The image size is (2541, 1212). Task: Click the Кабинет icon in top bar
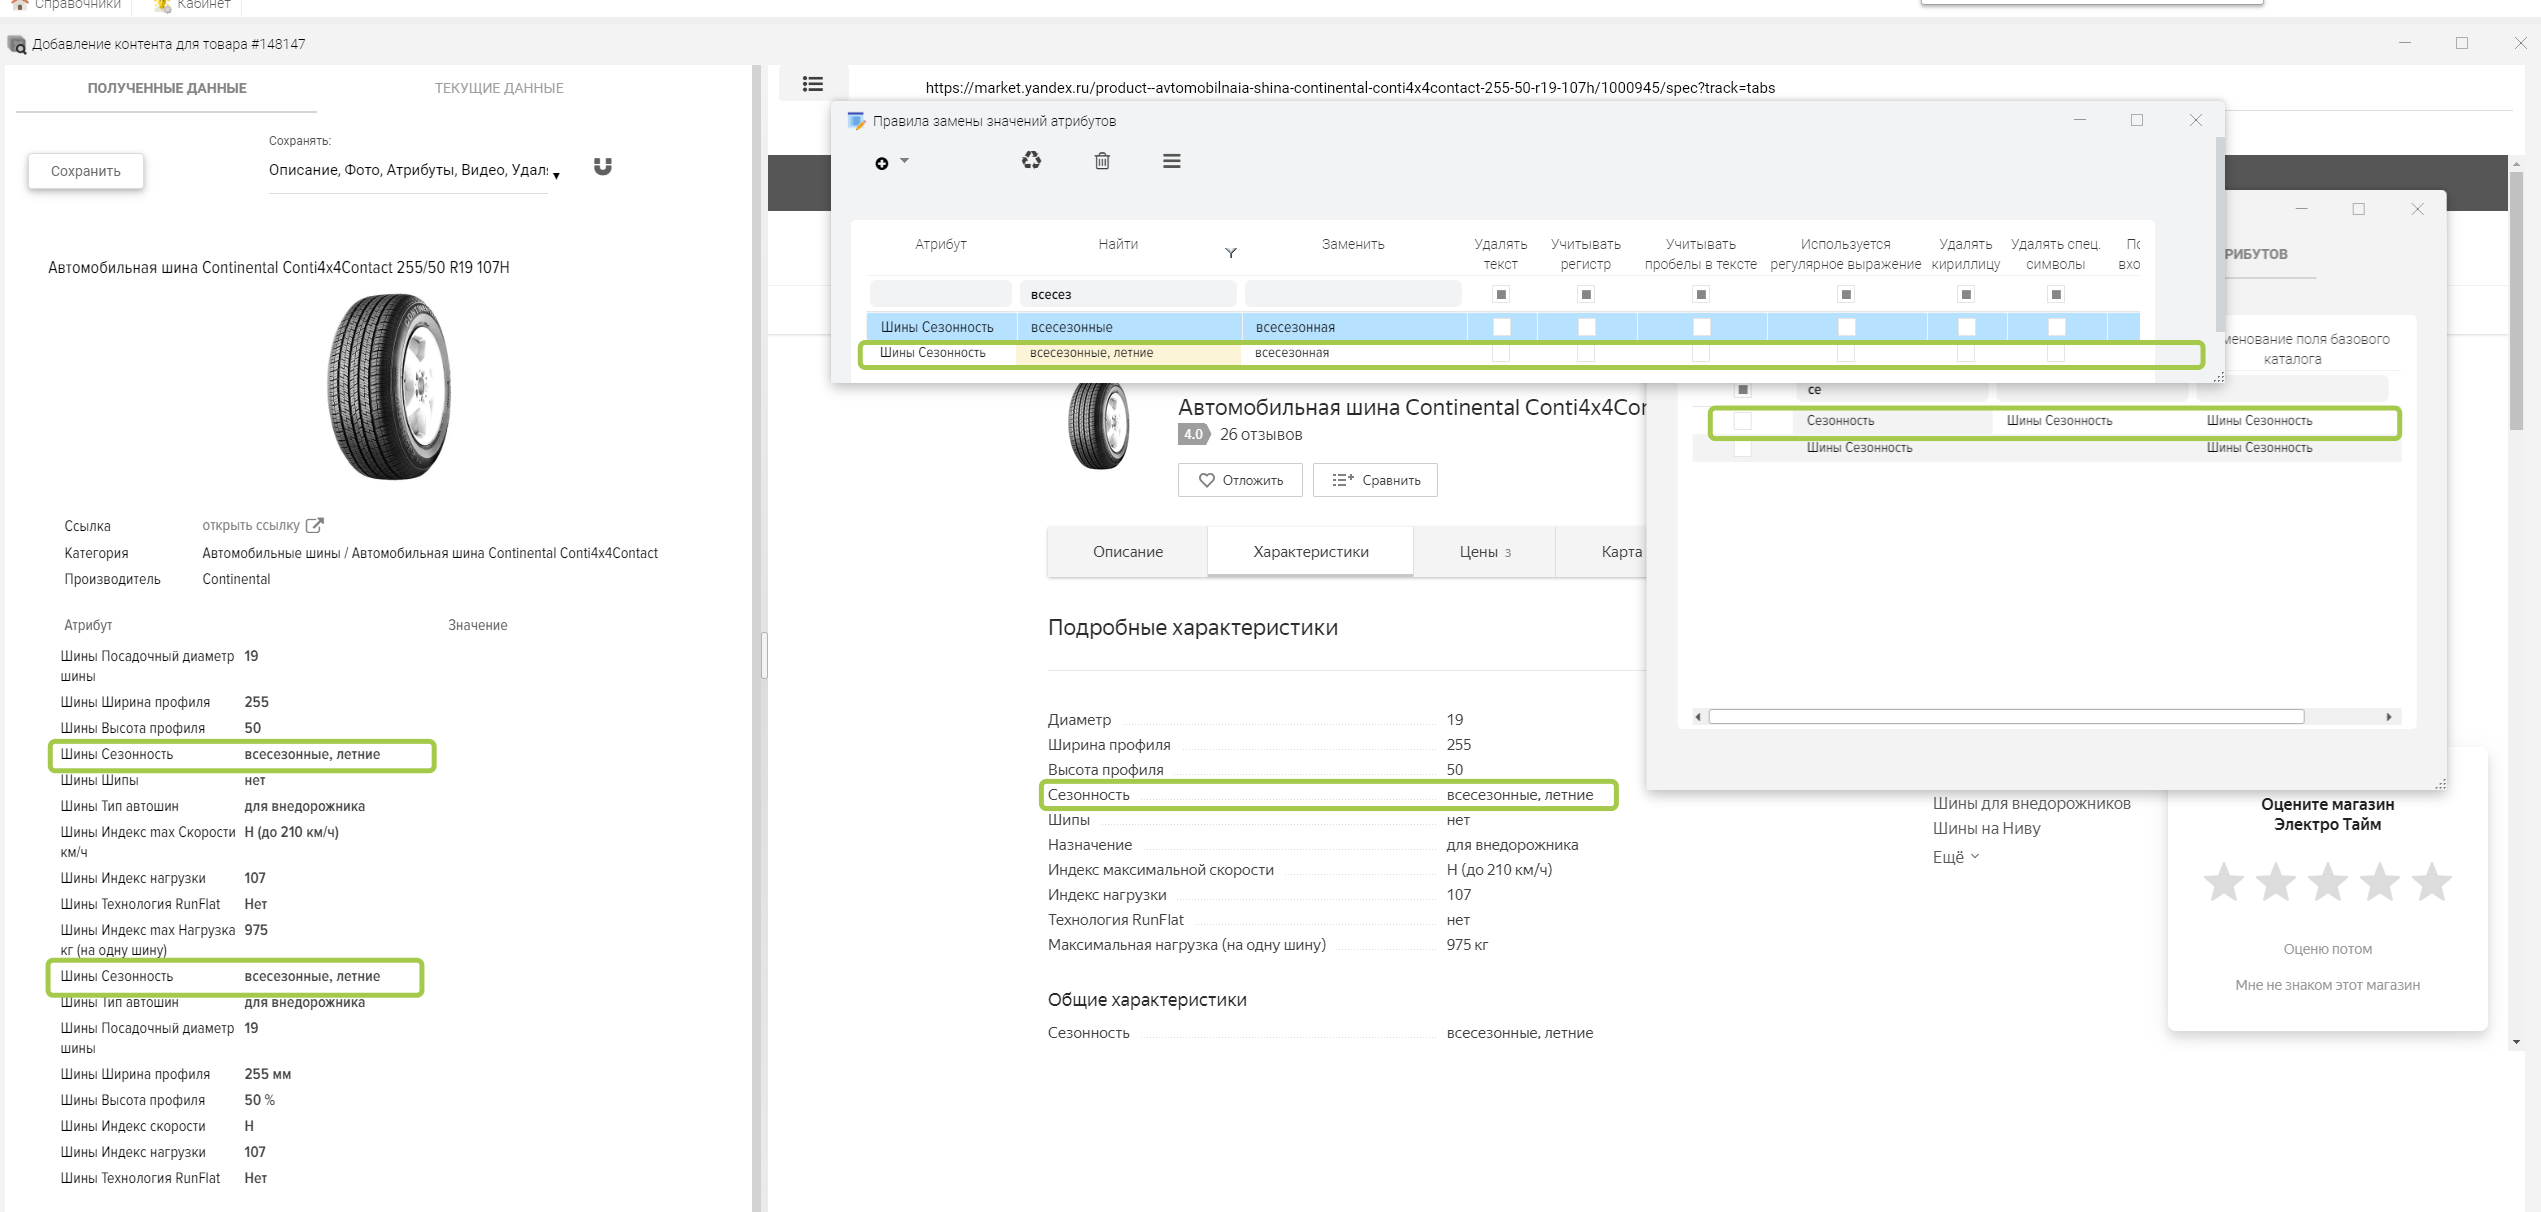click(x=162, y=5)
